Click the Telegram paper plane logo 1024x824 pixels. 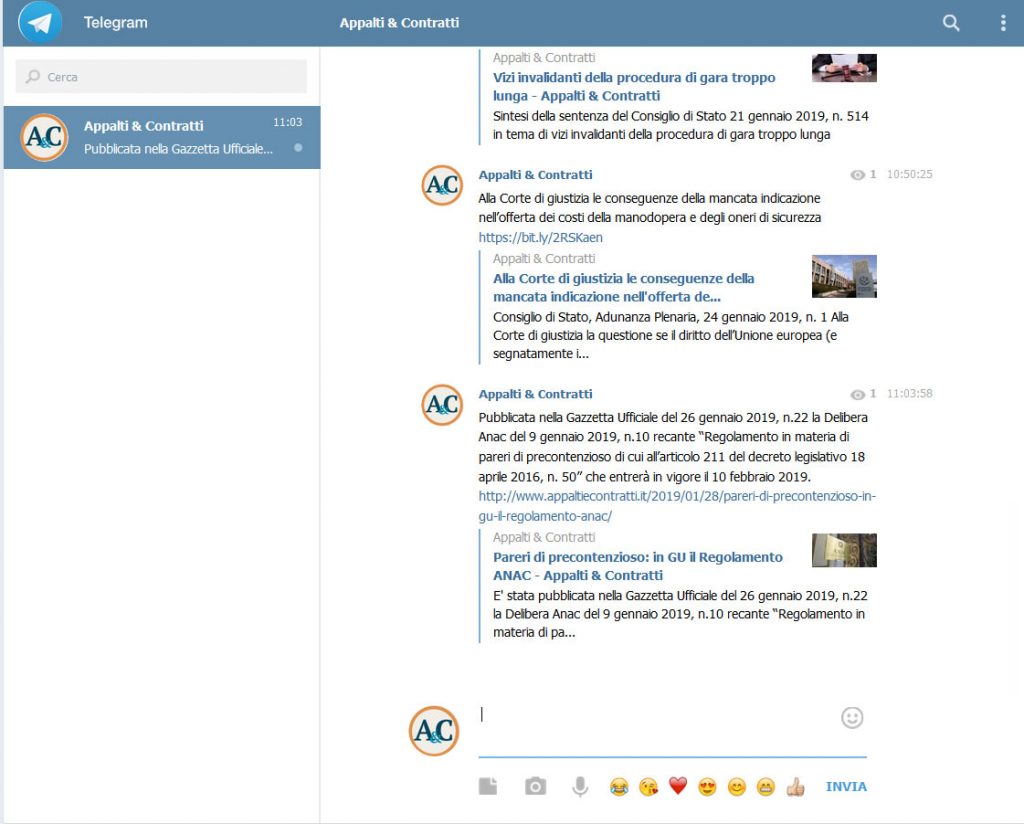click(x=40, y=22)
